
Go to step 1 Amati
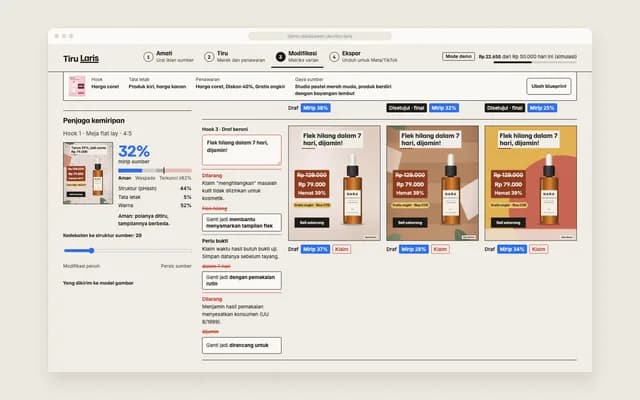tap(169, 57)
